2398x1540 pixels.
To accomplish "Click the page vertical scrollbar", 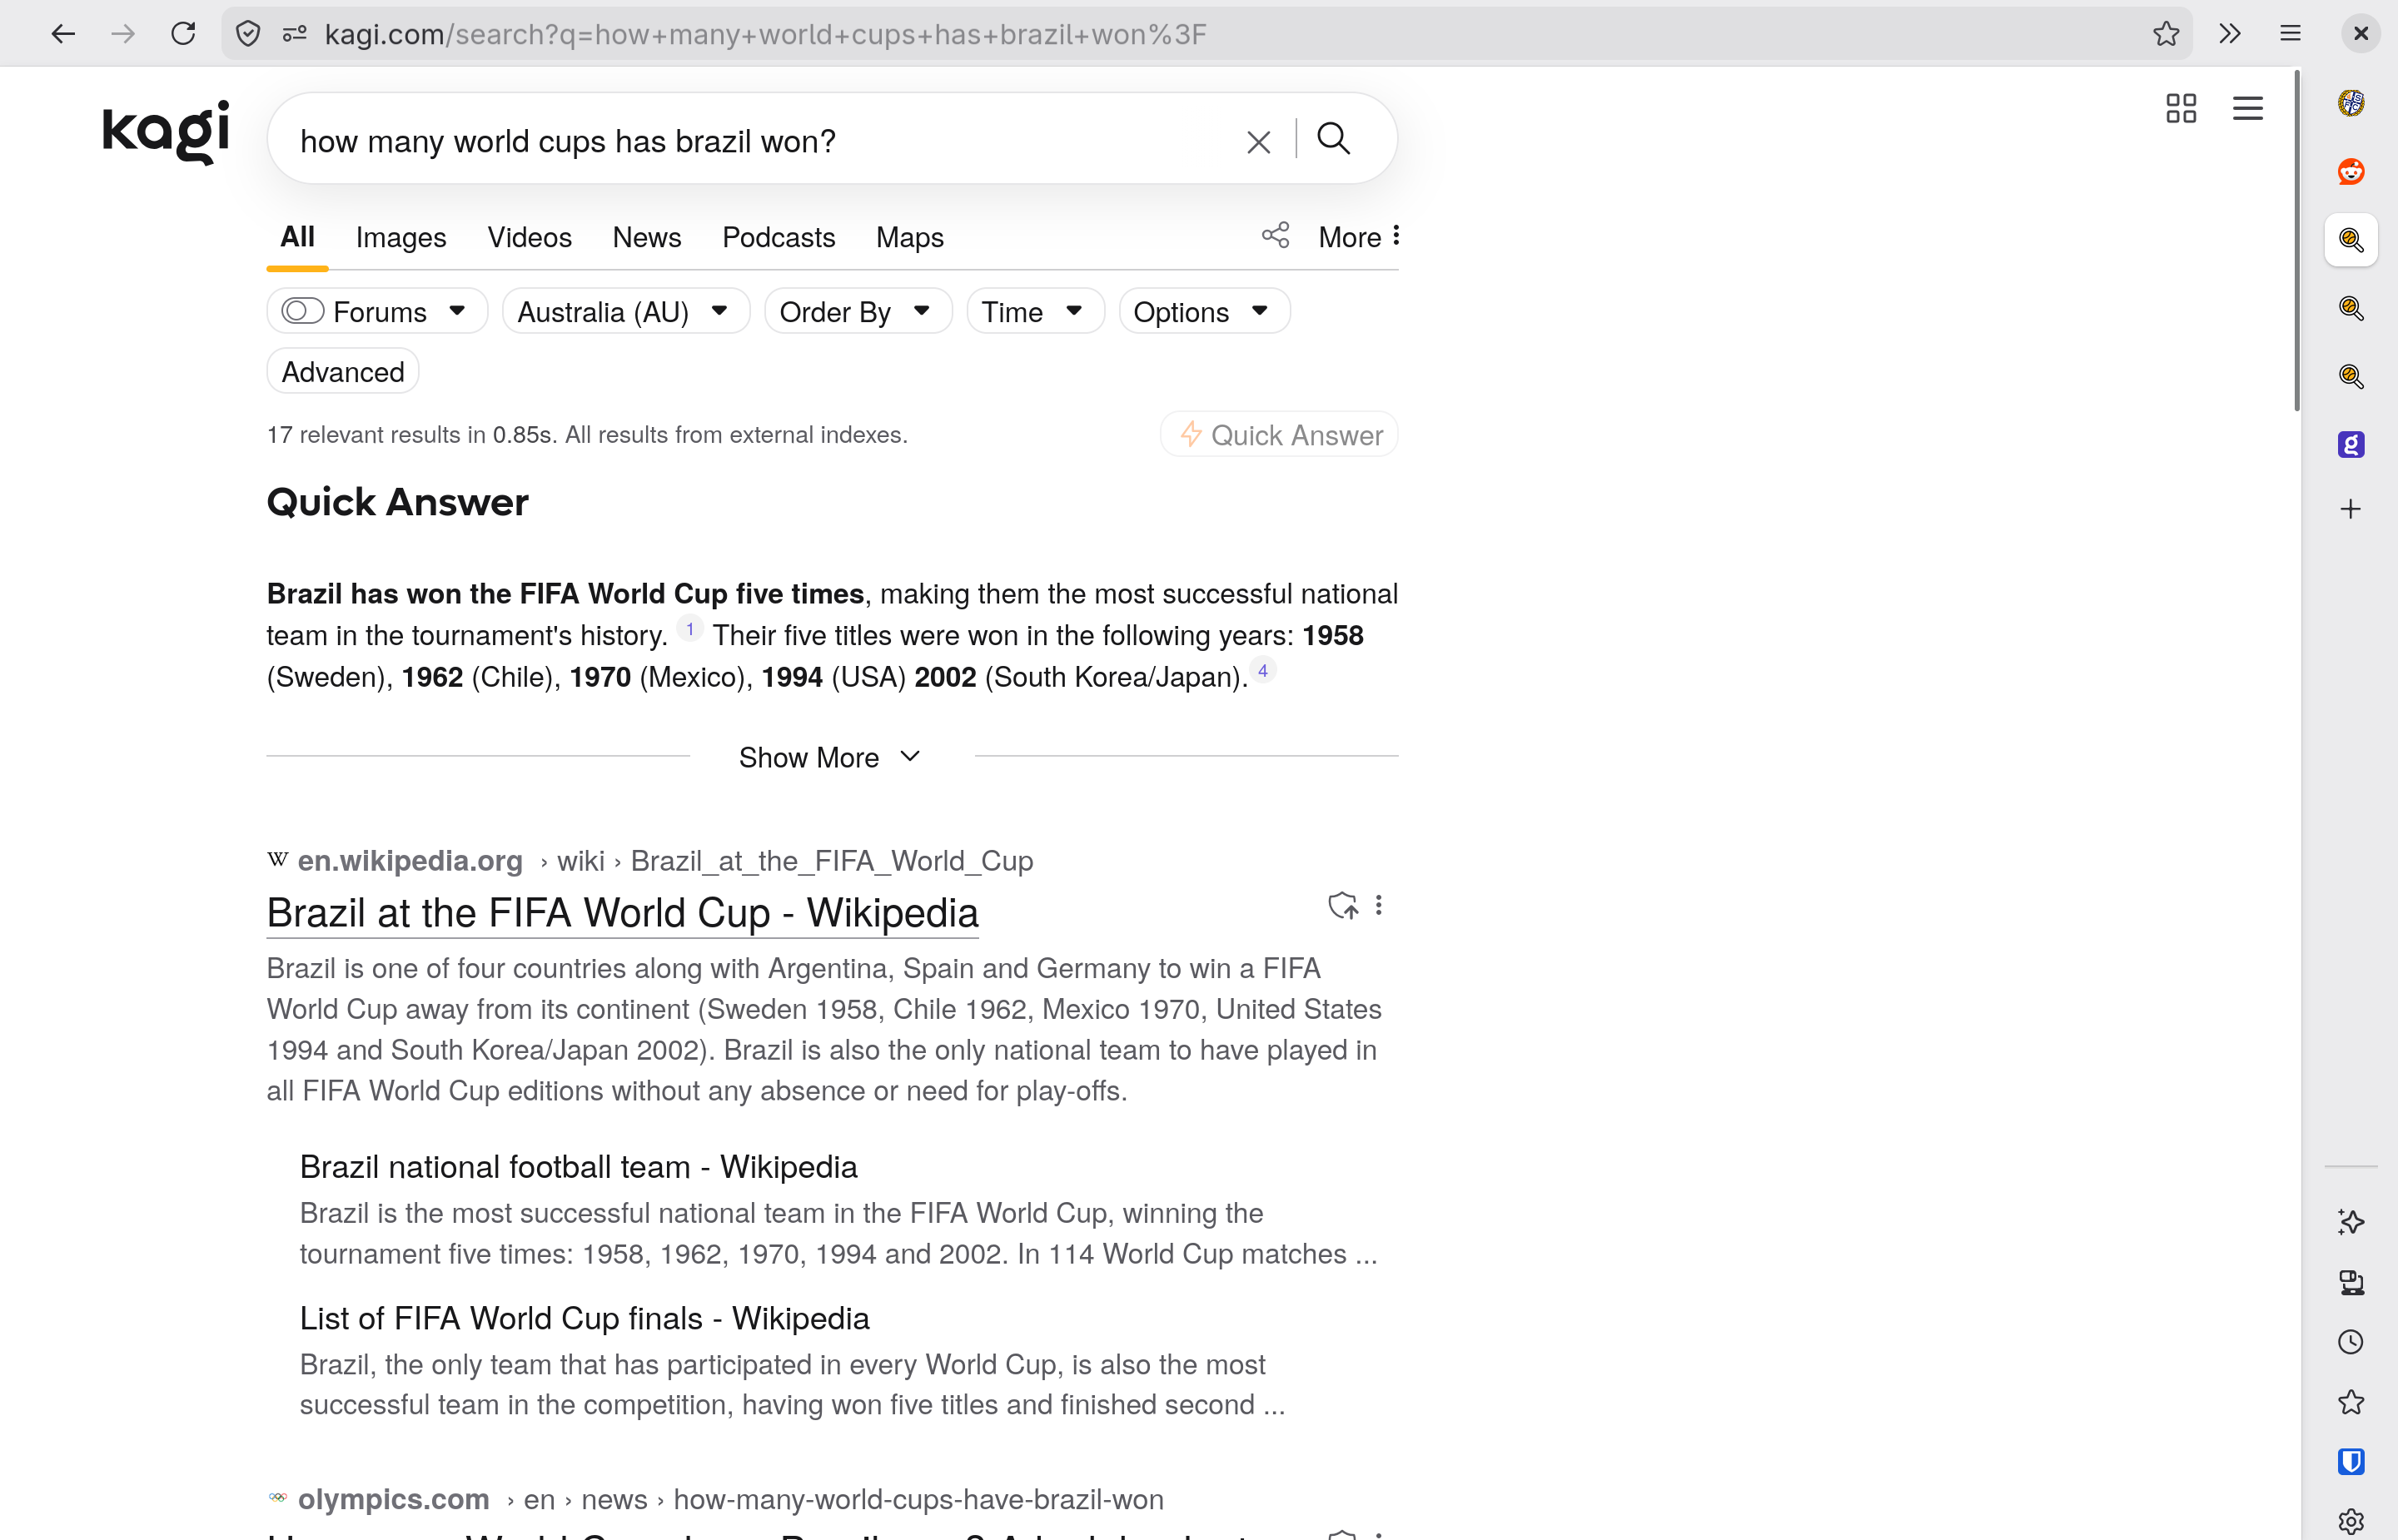I will pyautogui.click(x=2297, y=240).
